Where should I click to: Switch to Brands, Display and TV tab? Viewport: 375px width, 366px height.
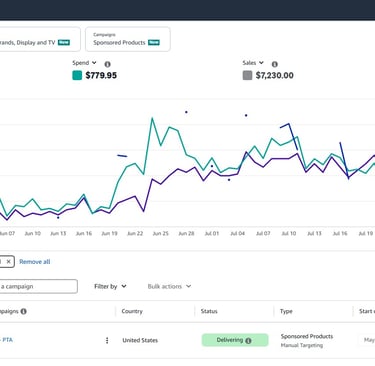[x=39, y=39]
